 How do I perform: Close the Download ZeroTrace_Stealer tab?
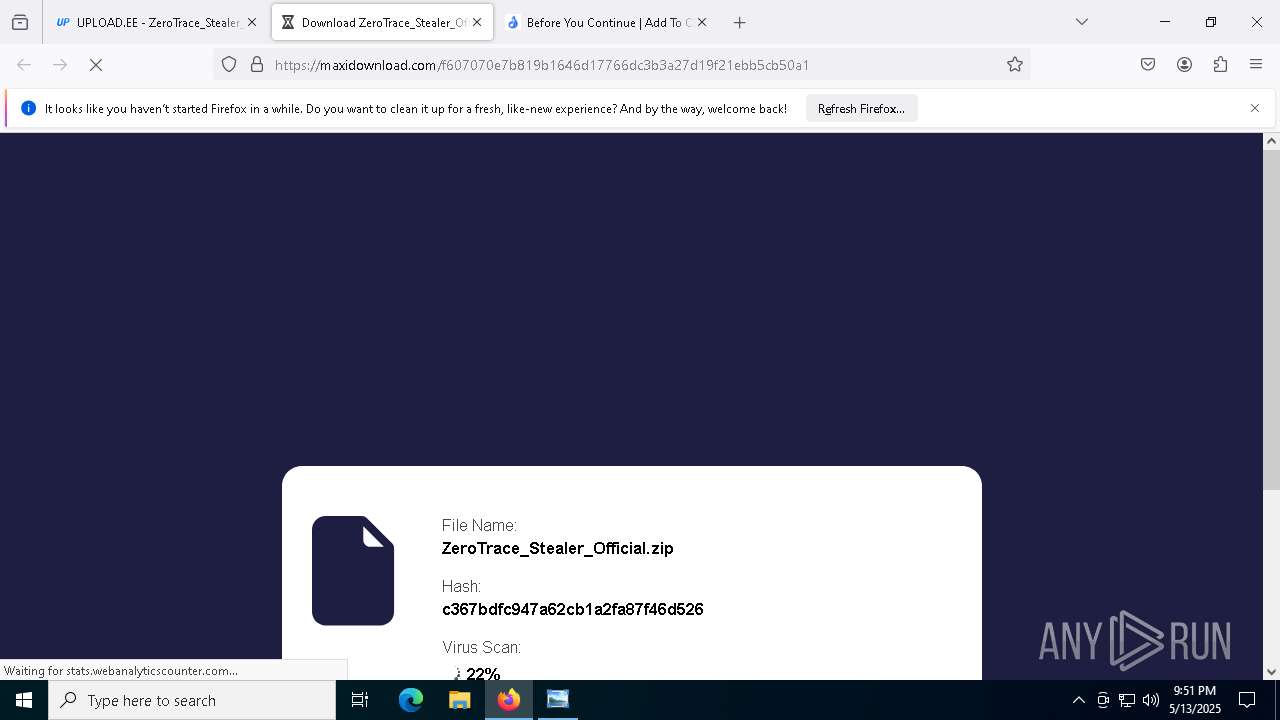[477, 22]
